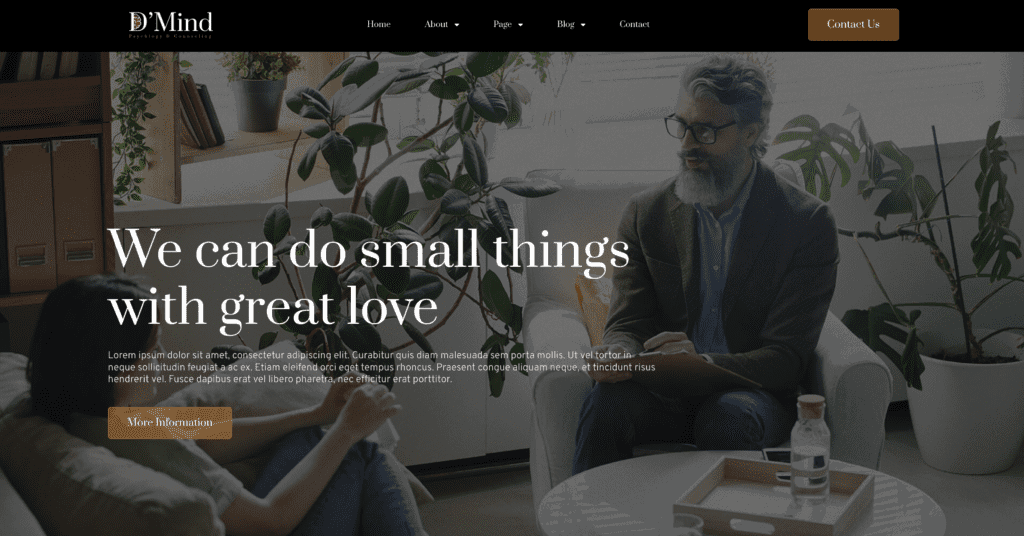
Task: Click the More Information button
Action: [170, 422]
